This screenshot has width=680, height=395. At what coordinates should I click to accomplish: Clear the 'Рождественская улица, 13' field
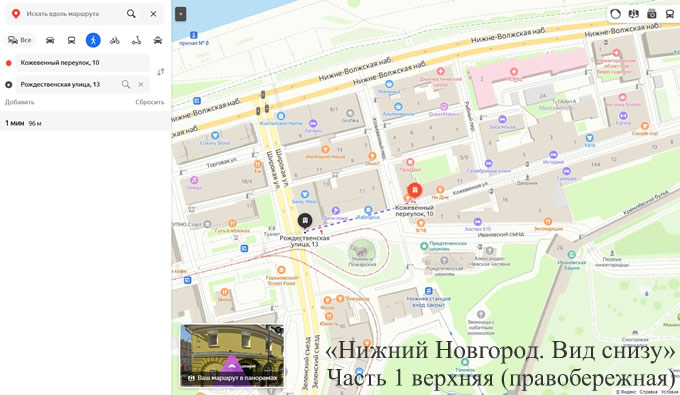pyautogui.click(x=141, y=85)
